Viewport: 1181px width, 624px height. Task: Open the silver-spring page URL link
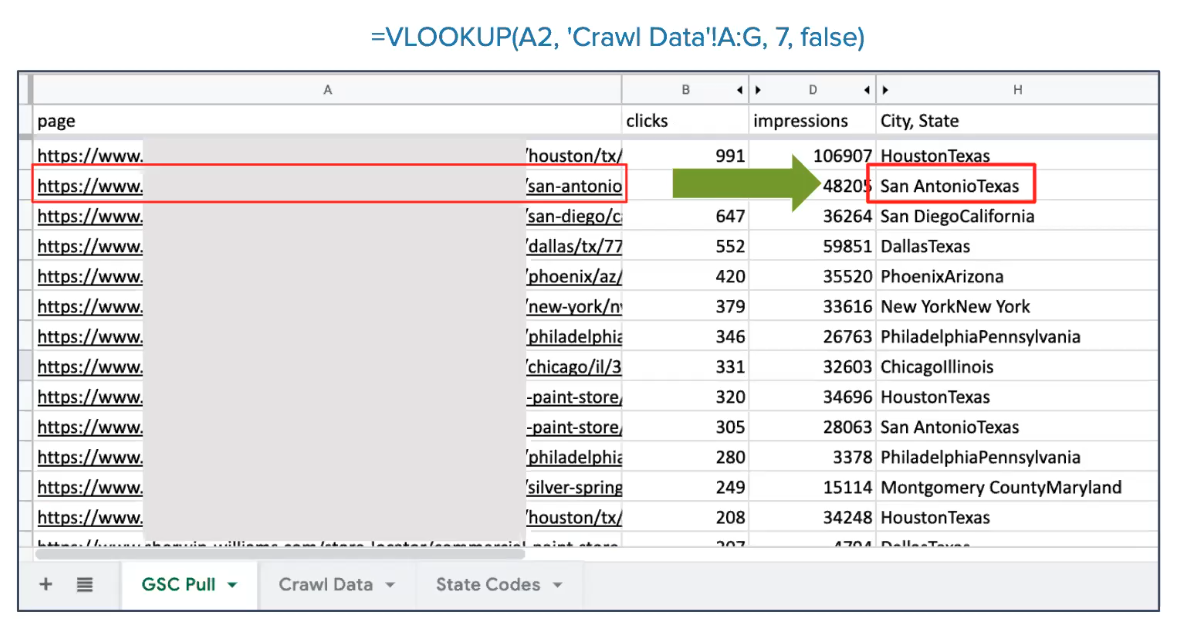click(575, 488)
